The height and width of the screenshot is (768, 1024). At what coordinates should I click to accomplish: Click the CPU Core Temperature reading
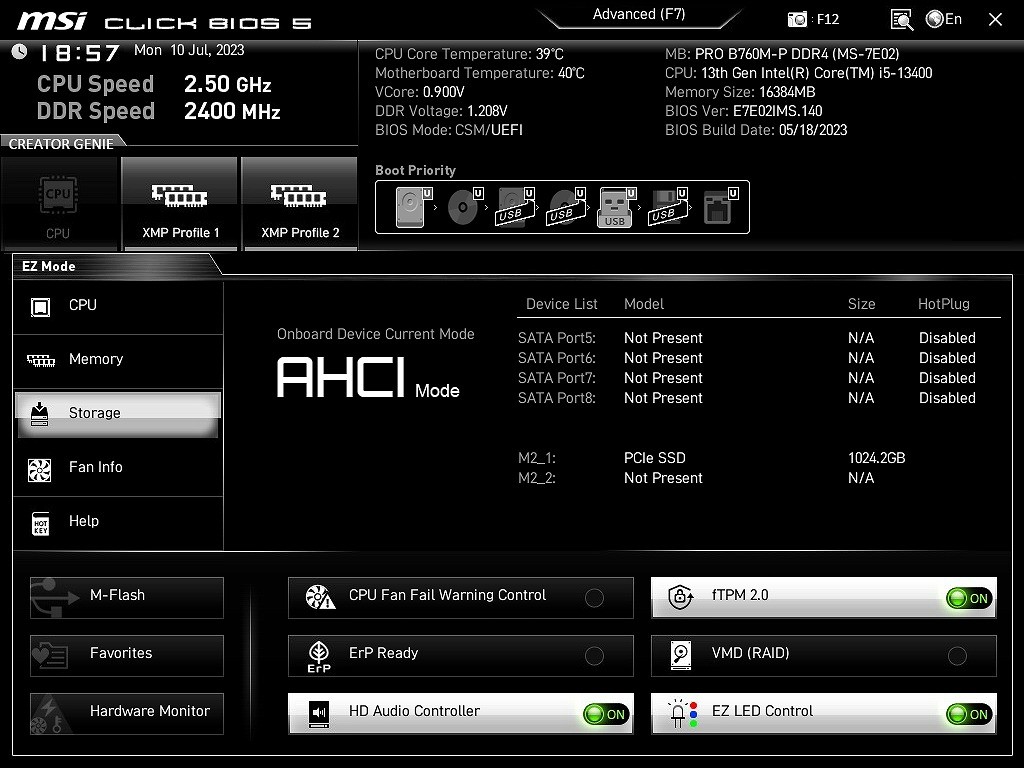469,54
